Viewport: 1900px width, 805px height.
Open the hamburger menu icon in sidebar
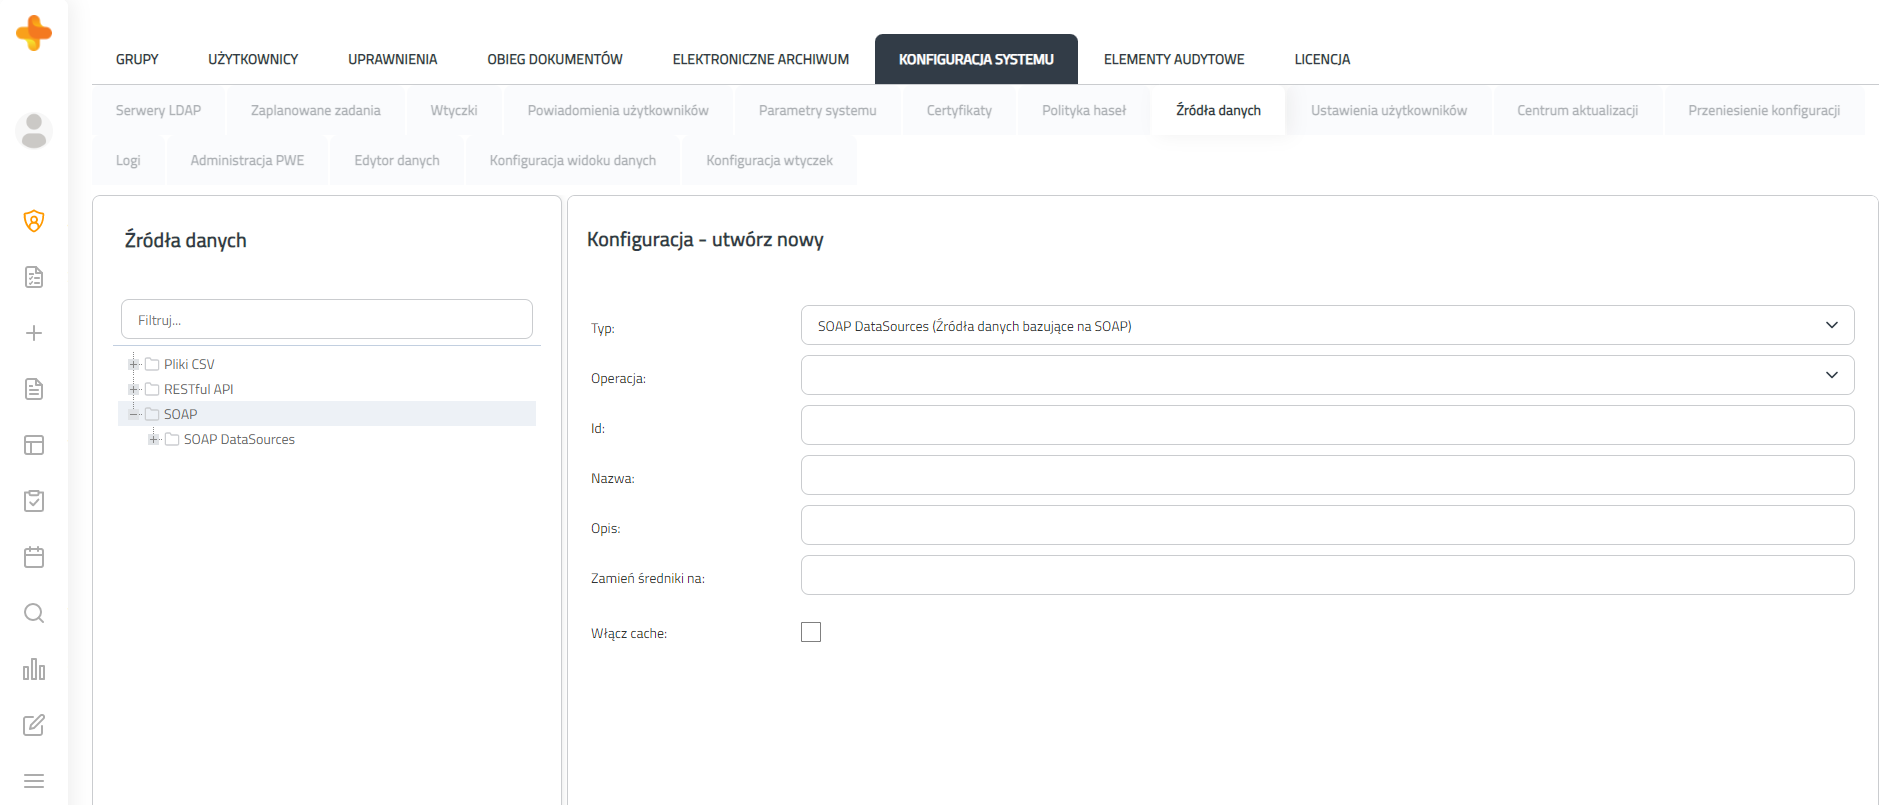coord(34,781)
